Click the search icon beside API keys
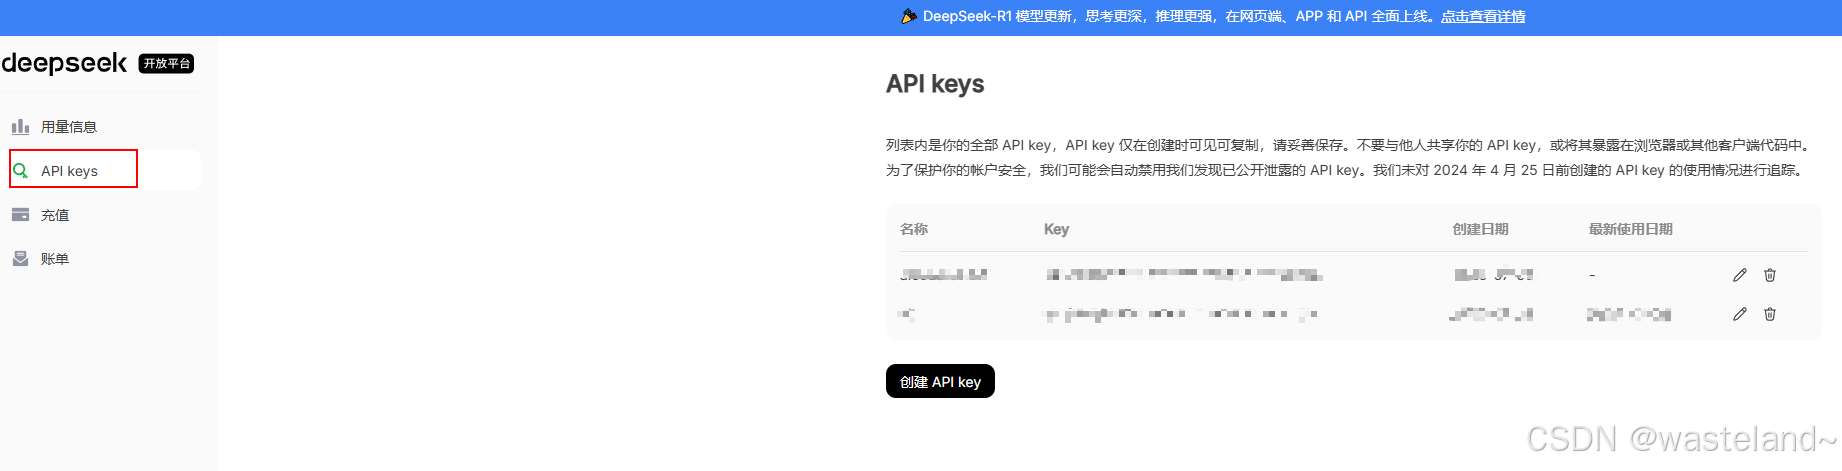The height and width of the screenshot is (471, 1842). pos(20,170)
